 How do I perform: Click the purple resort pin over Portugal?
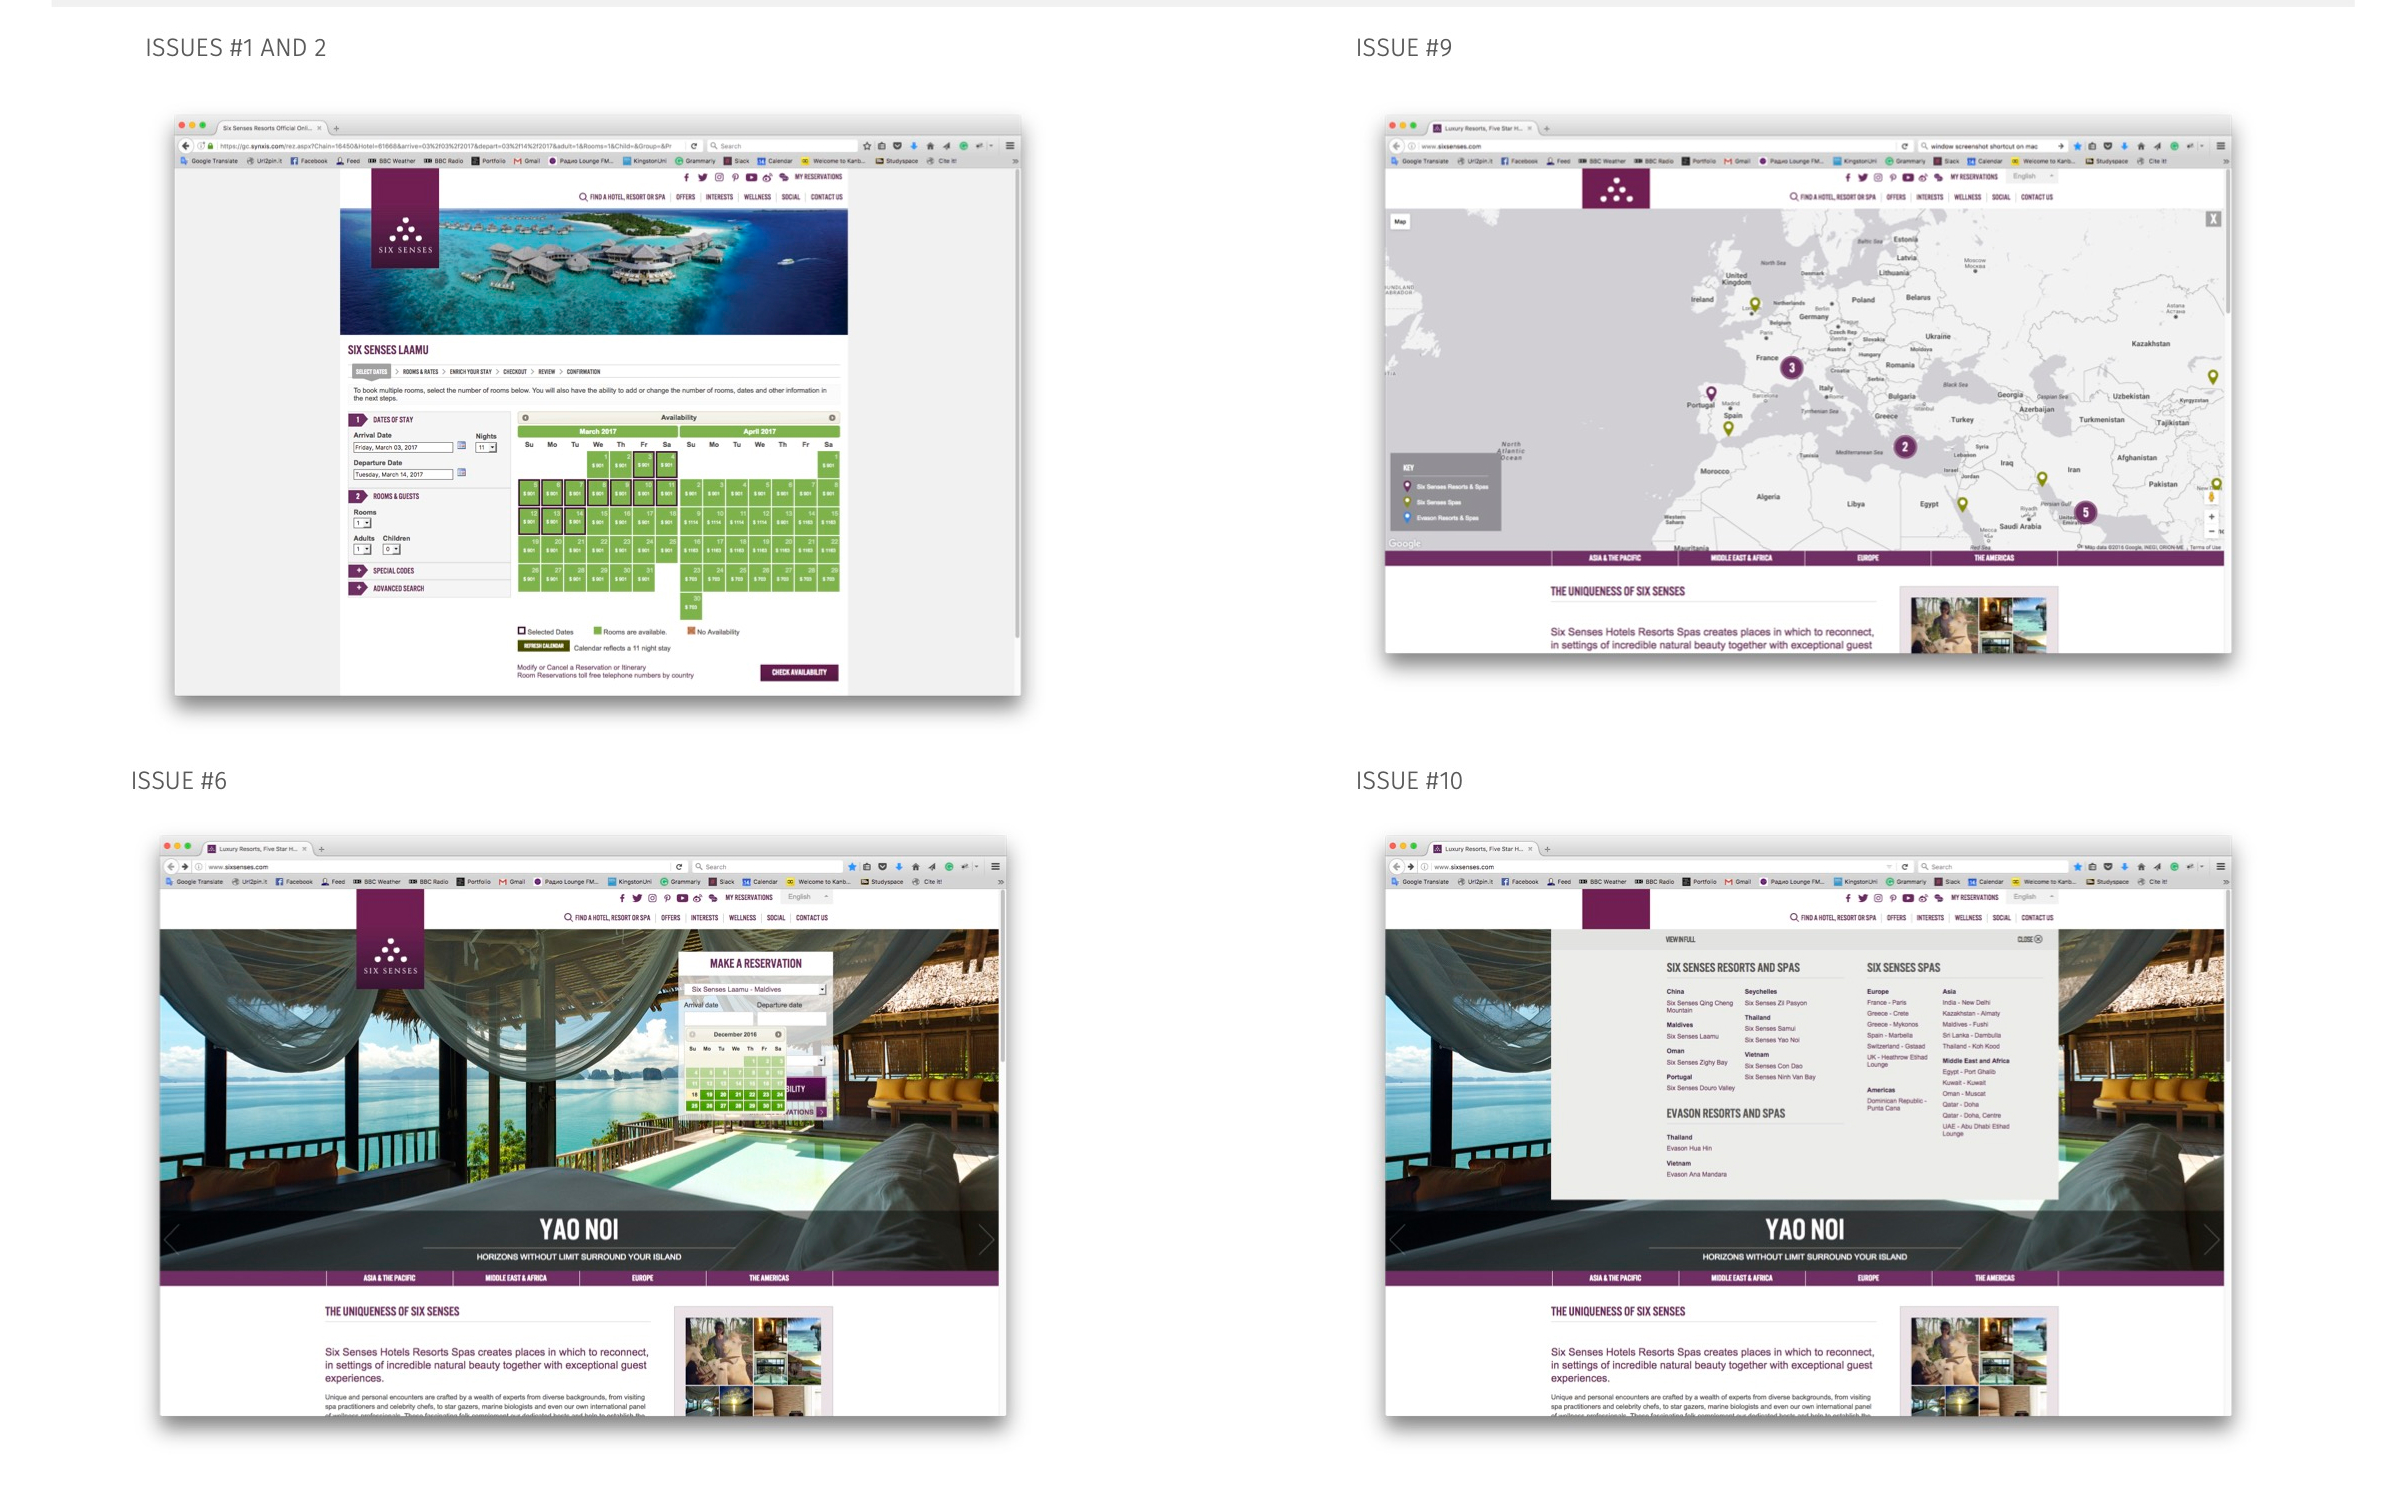[x=1711, y=394]
